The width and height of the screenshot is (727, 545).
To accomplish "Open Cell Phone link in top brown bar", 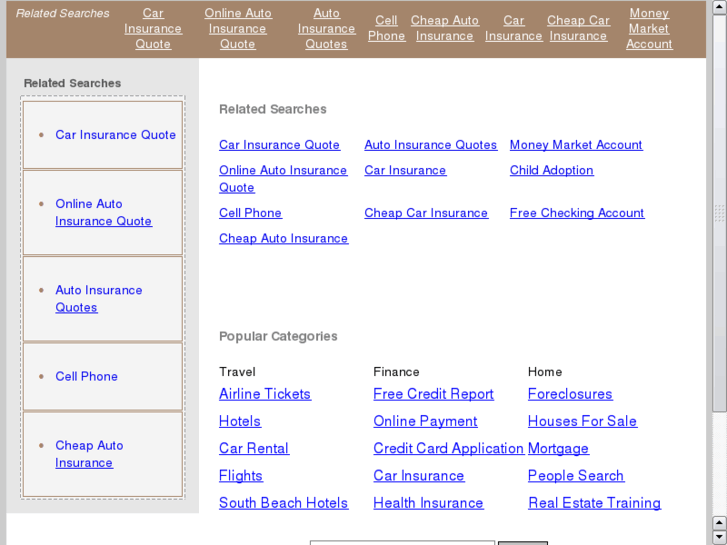I will click(387, 28).
